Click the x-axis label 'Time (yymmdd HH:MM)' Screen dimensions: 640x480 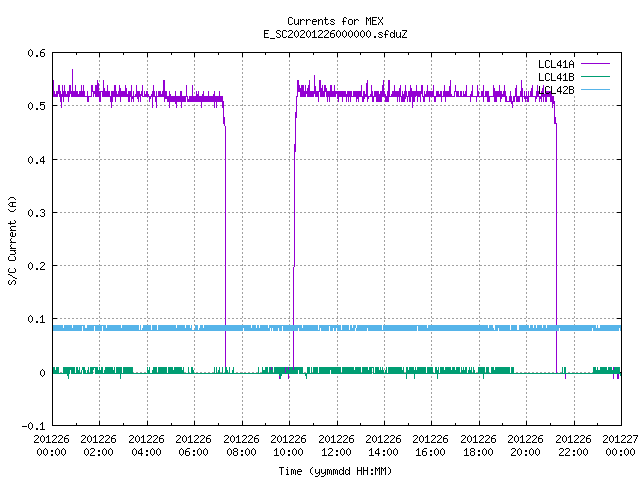coord(335,471)
